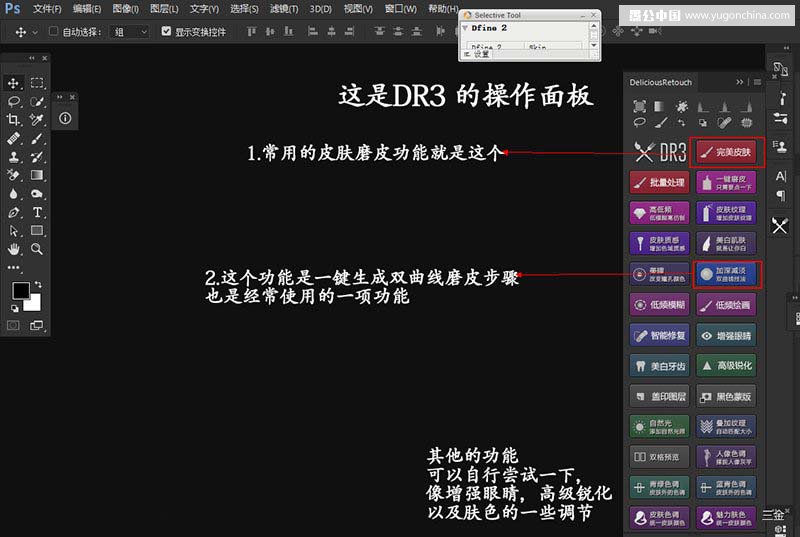Select the Eraser tool
This screenshot has width=800, height=537.
pos(14,175)
